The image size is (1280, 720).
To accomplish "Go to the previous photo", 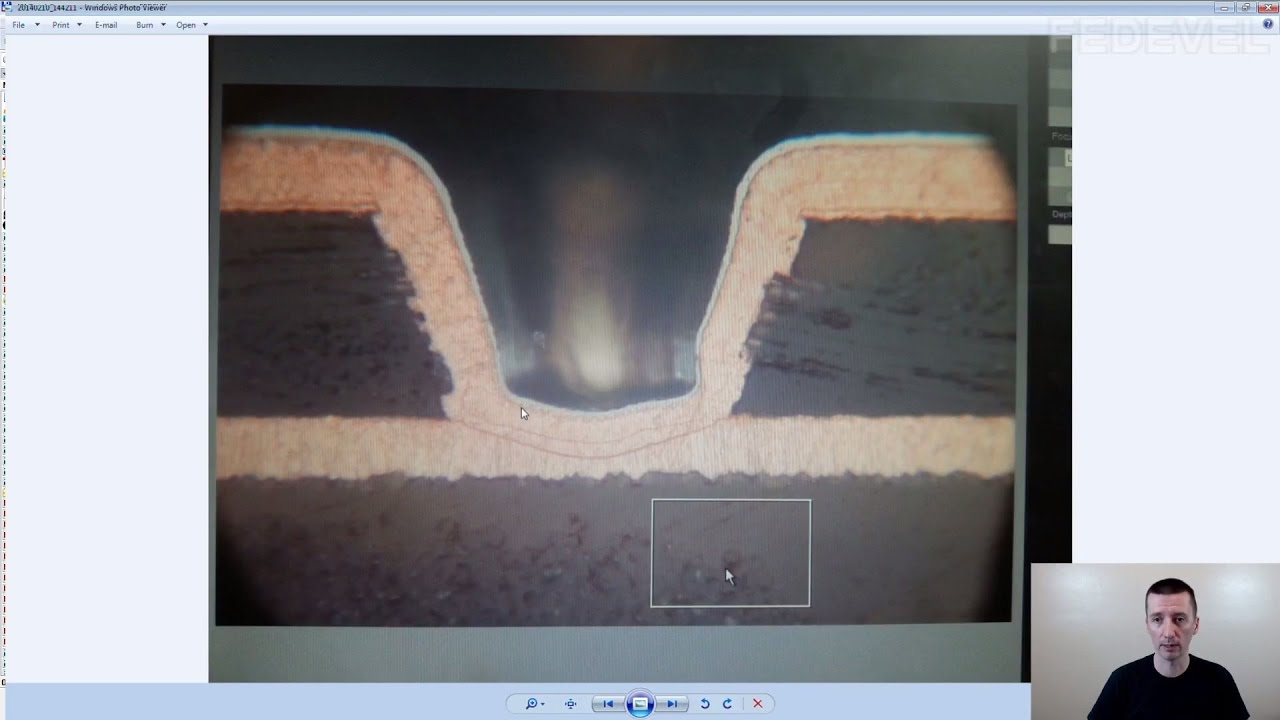I will click(x=607, y=704).
